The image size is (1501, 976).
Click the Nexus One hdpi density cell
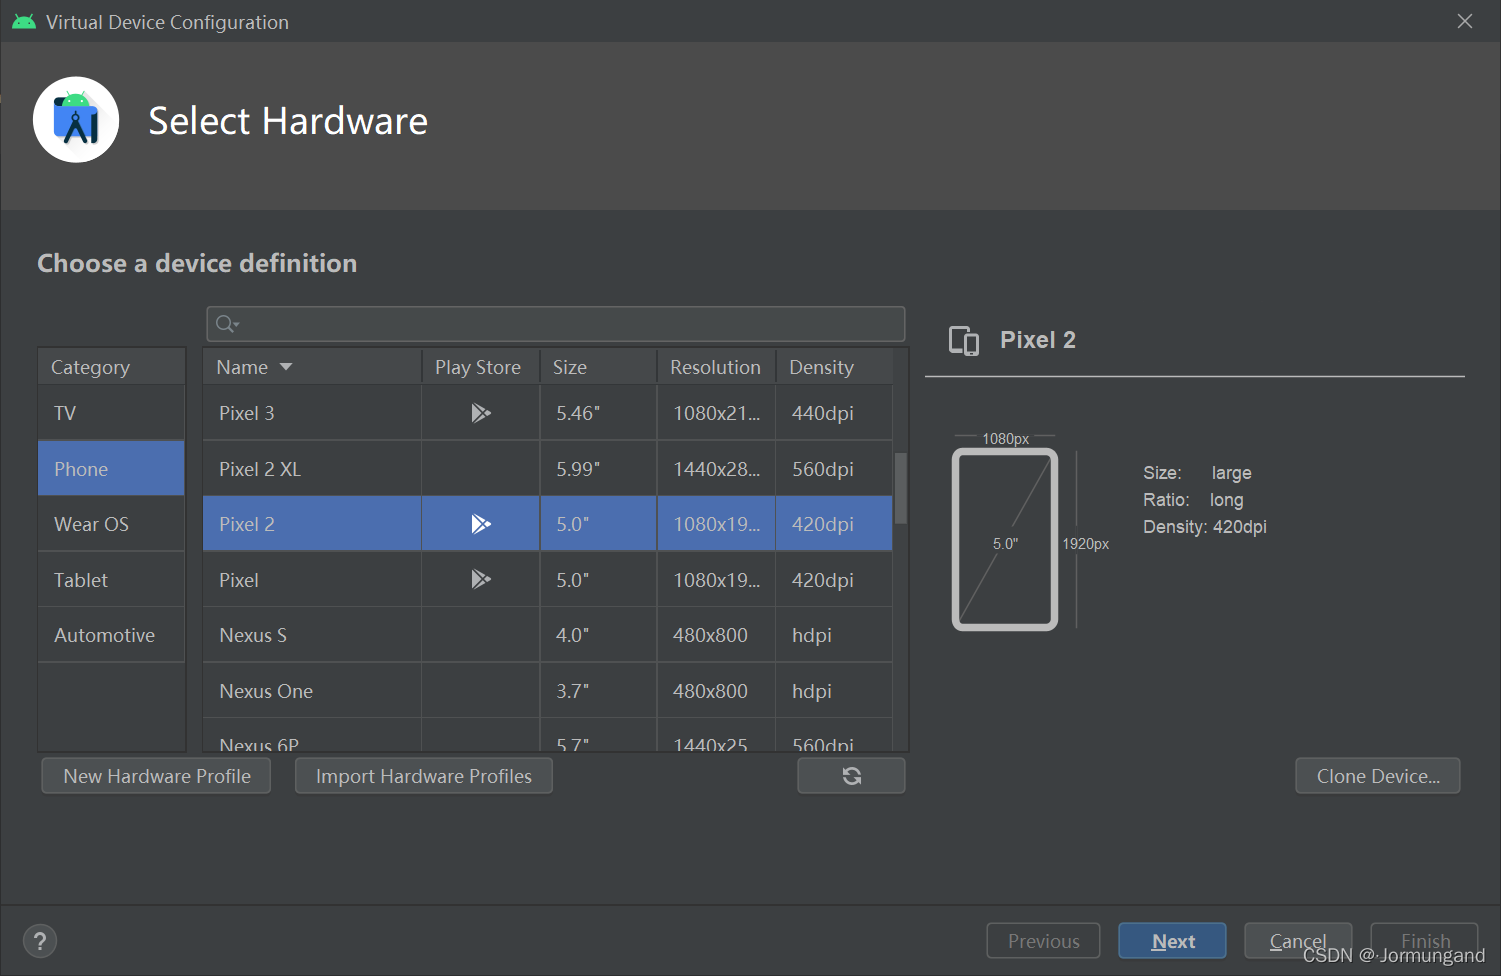834,691
